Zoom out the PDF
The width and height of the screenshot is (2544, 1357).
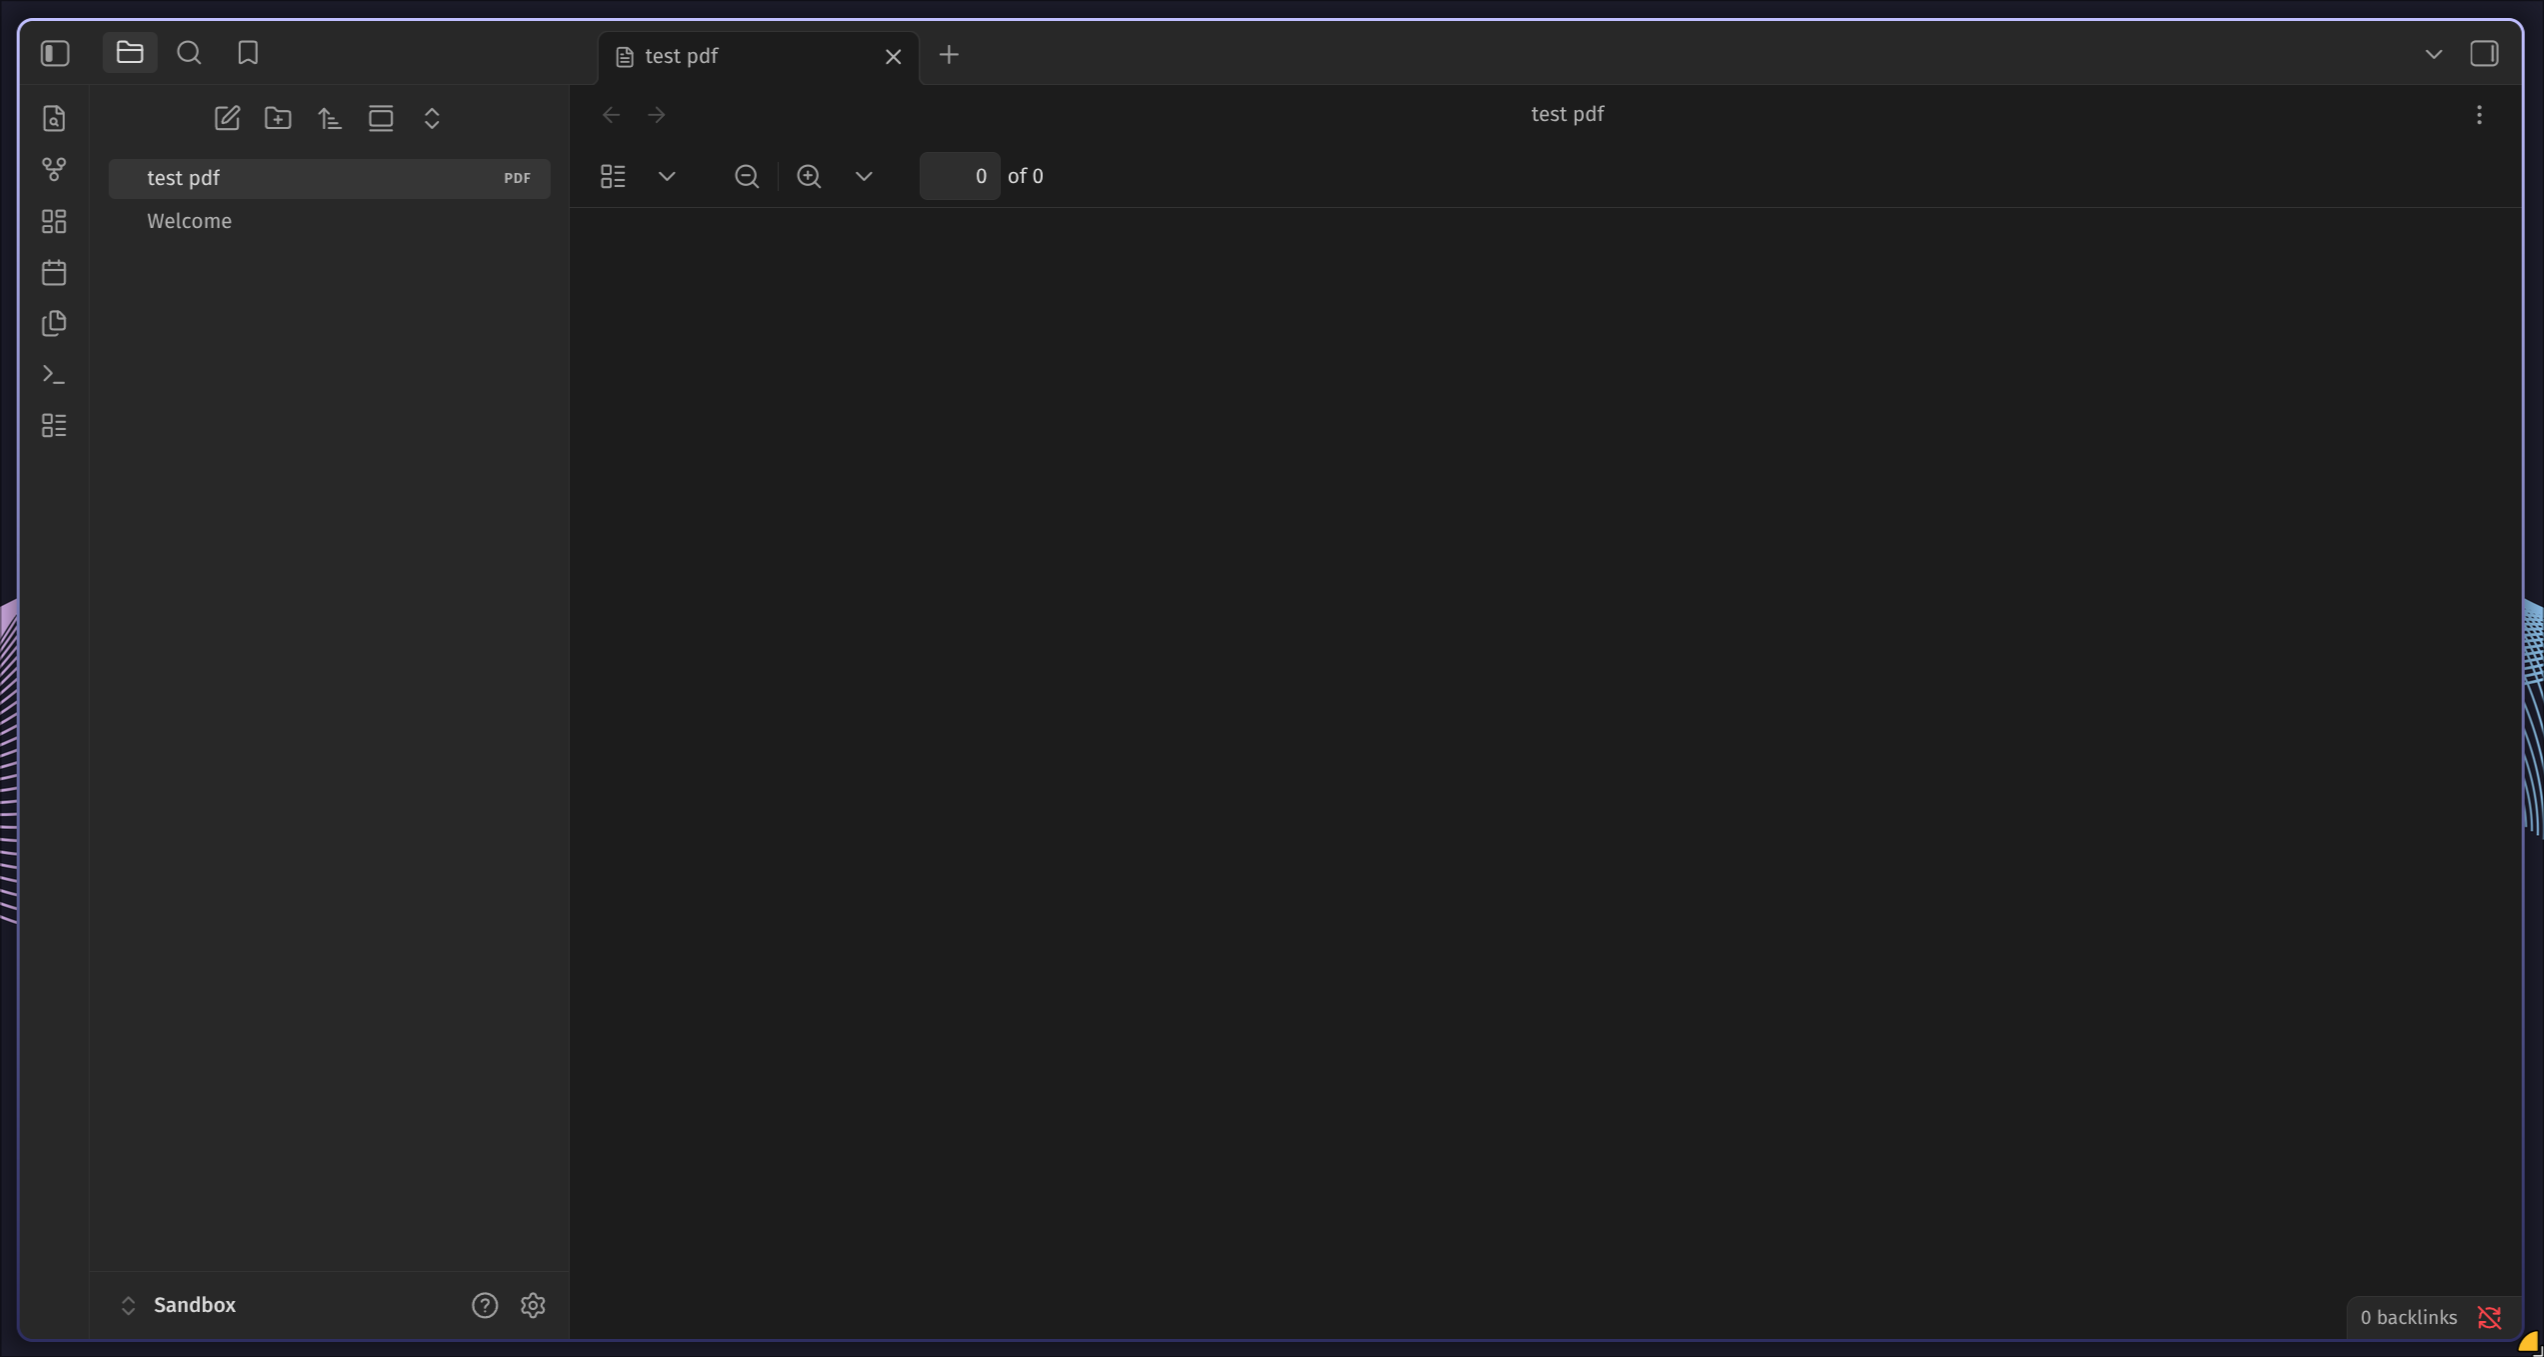pyautogui.click(x=747, y=176)
